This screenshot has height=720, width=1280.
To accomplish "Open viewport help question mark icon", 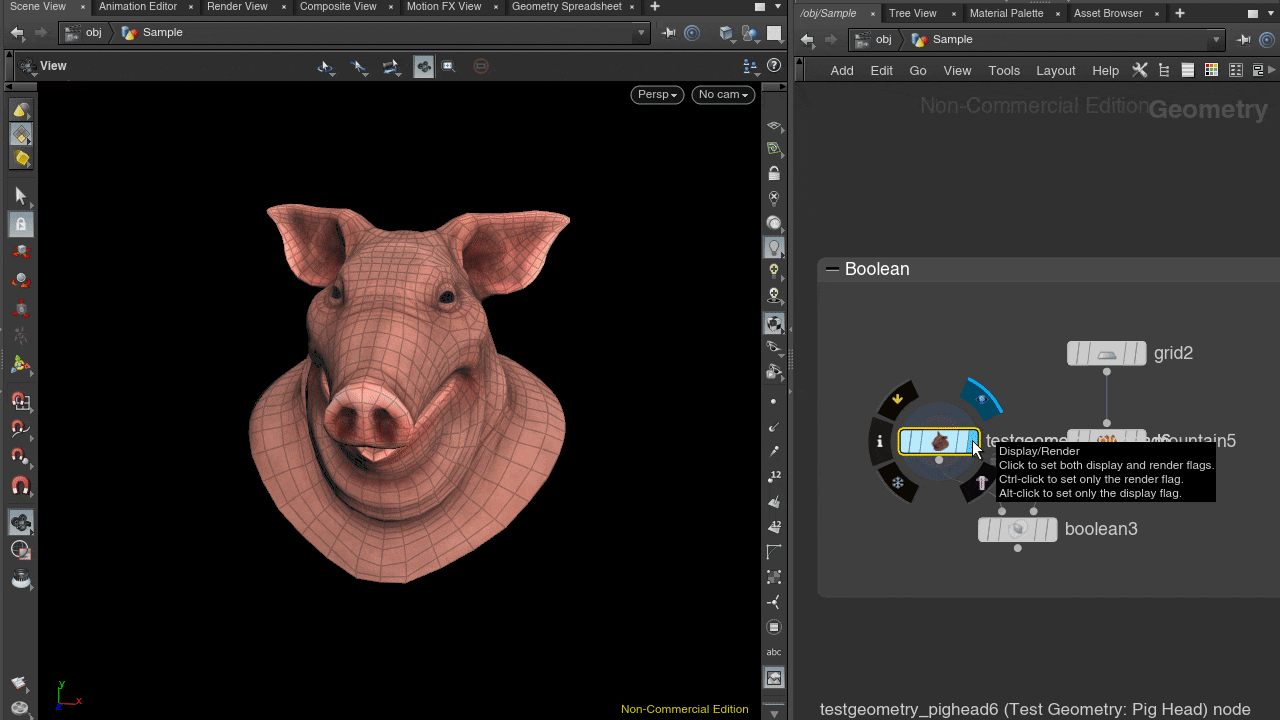I will tap(773, 66).
